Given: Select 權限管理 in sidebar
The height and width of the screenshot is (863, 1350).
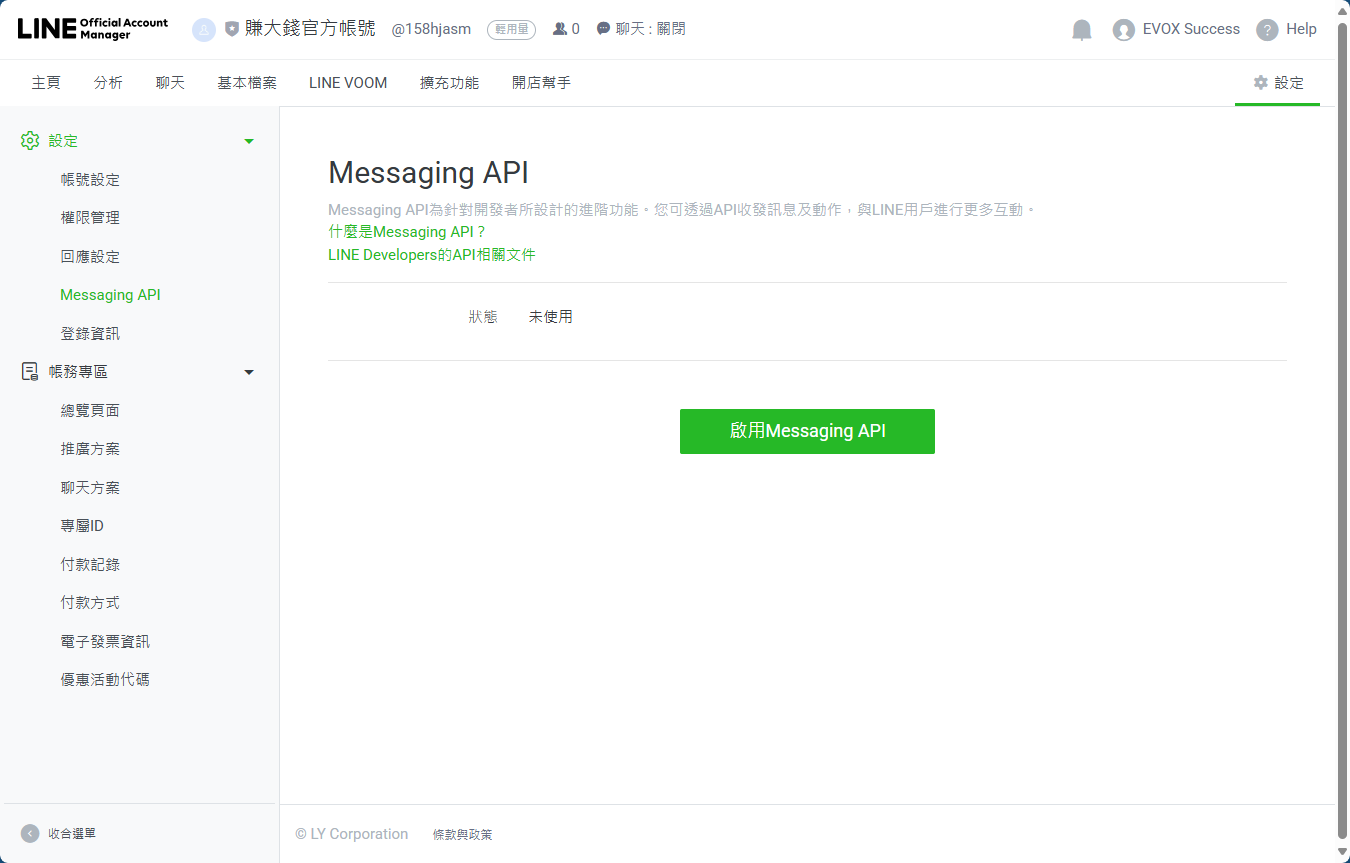Looking at the screenshot, I should [90, 218].
